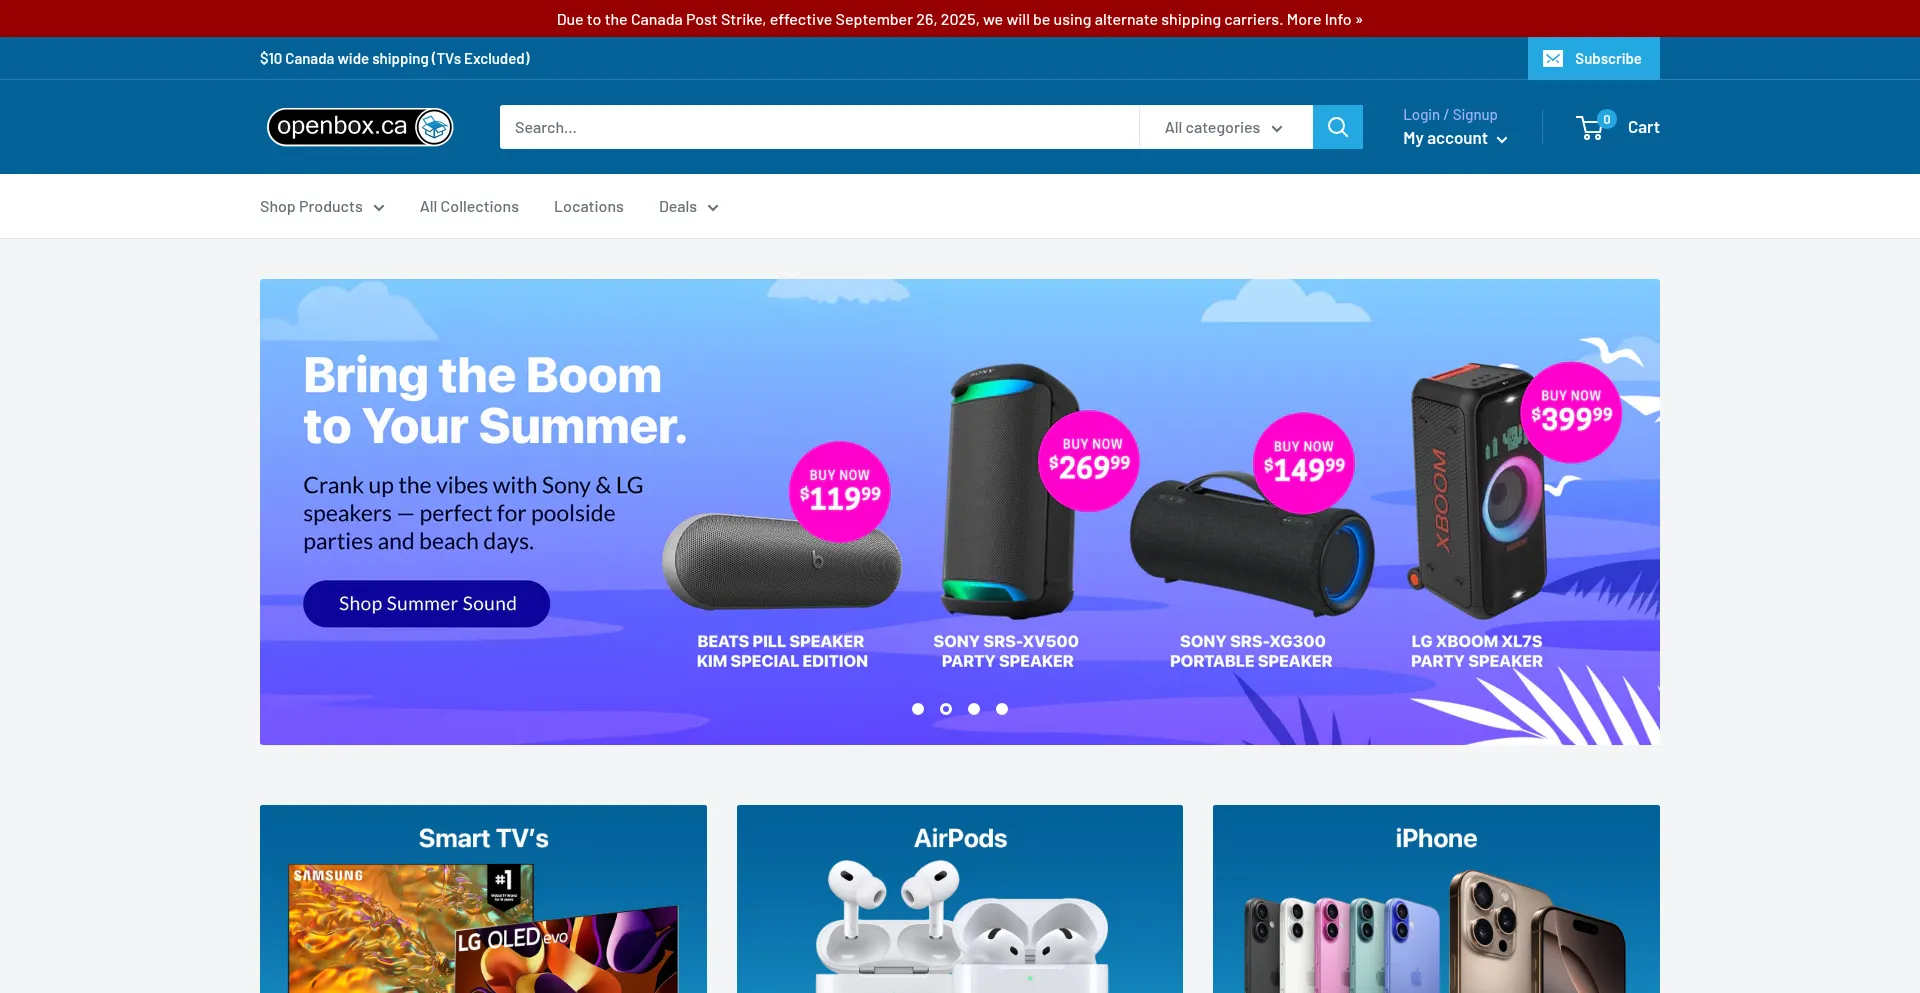Expand the My account menu
Screen dimensions: 1920x993
[1455, 139]
